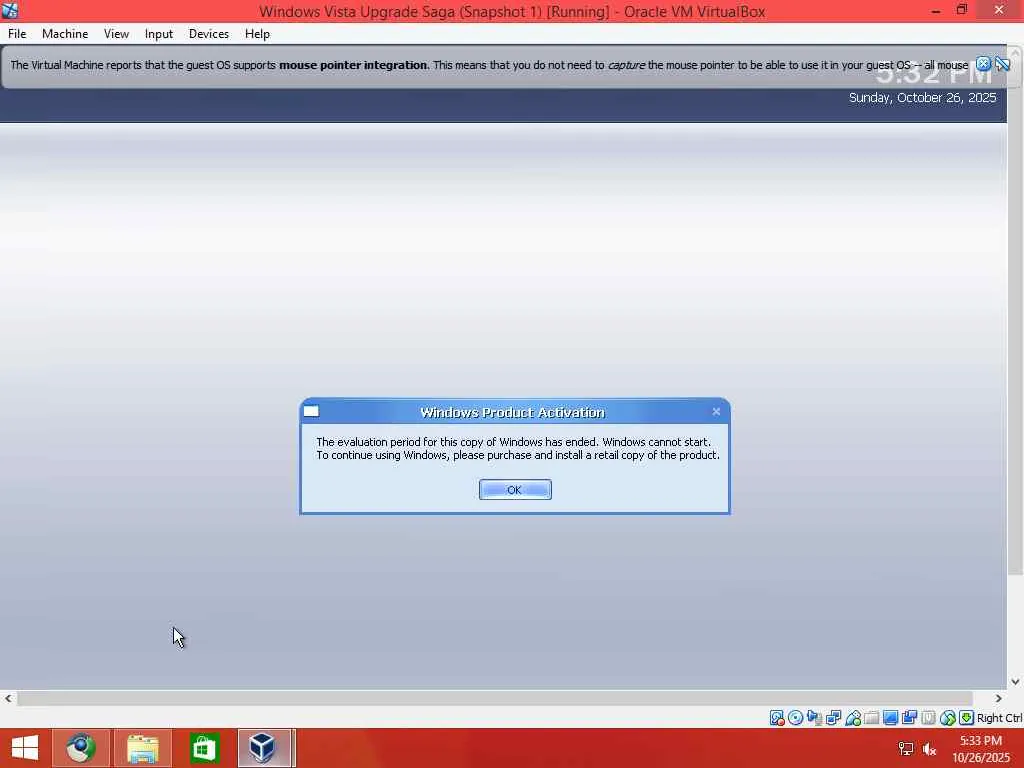The height and width of the screenshot is (768, 1024).
Task: Click the dialog title bar window icon
Action: 312,411
